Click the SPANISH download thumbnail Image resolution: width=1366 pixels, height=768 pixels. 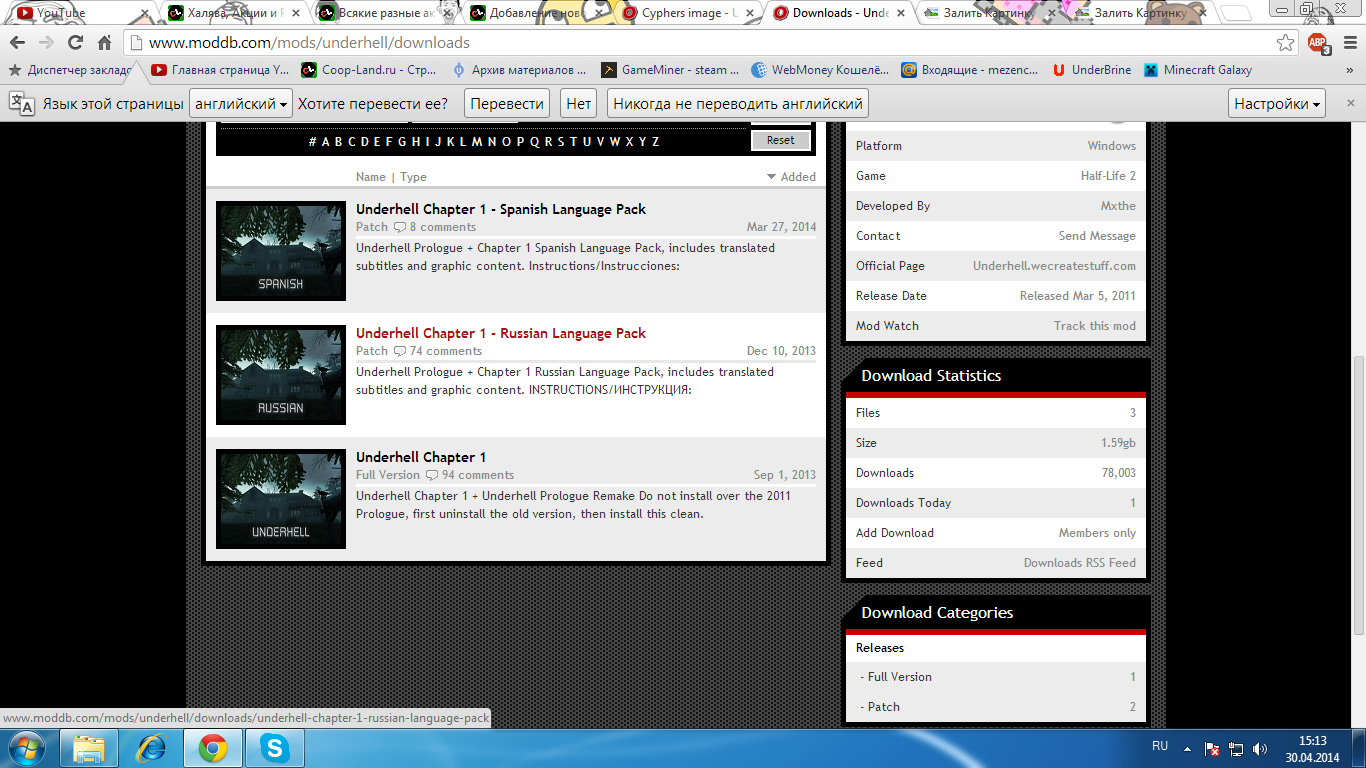pos(281,251)
